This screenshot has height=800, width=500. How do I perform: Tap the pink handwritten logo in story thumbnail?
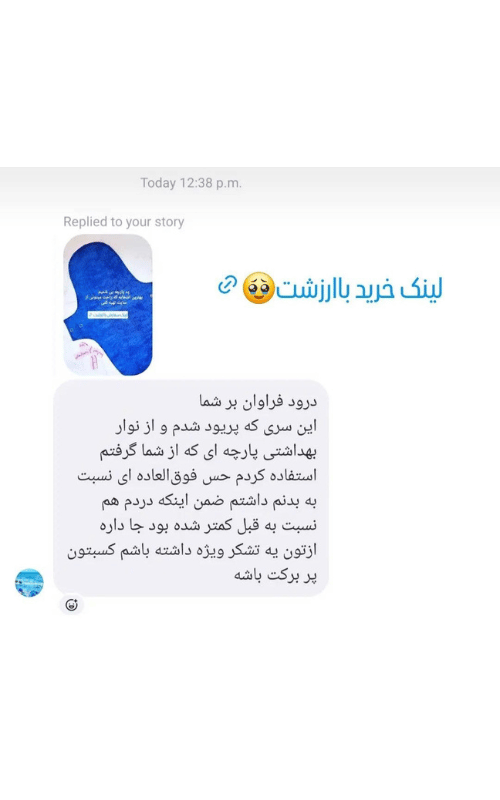click(x=87, y=354)
